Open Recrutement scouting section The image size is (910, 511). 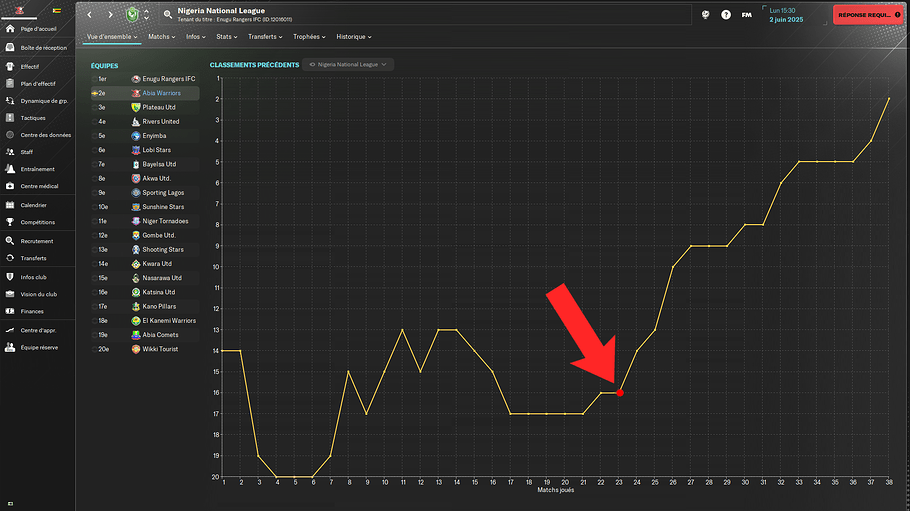click(37, 241)
